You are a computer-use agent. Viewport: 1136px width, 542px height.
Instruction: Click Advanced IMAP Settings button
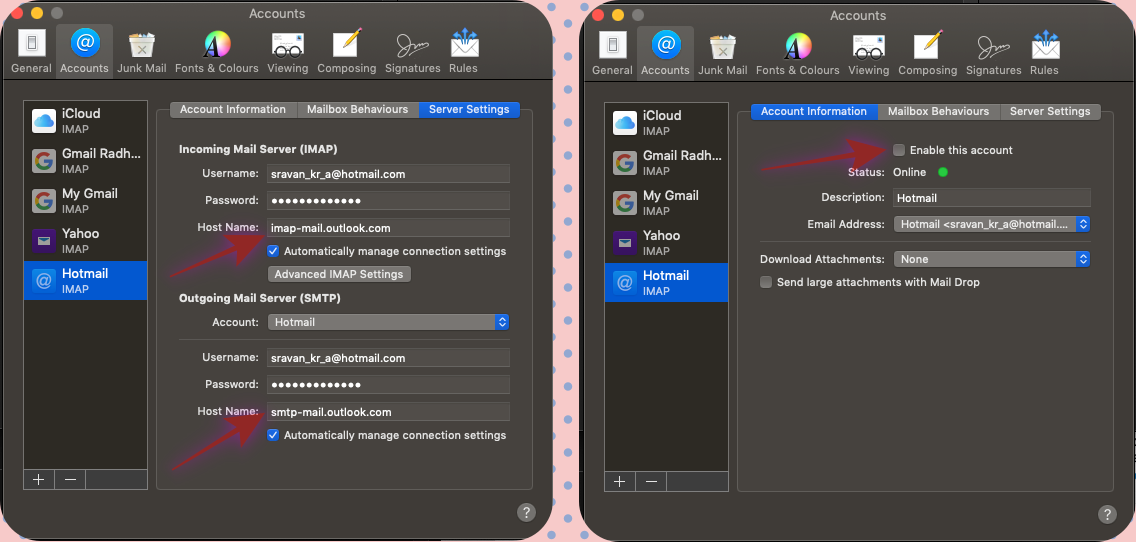pyautogui.click(x=339, y=274)
